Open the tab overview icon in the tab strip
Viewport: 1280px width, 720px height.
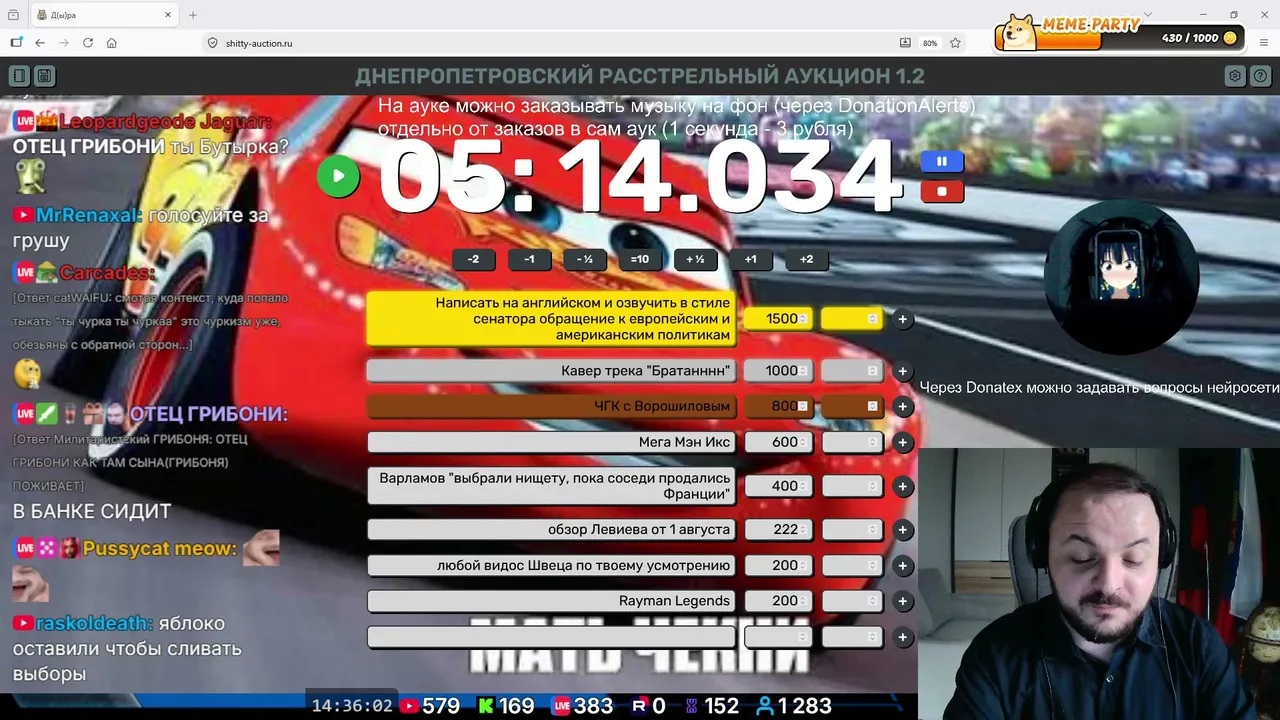click(x=13, y=15)
